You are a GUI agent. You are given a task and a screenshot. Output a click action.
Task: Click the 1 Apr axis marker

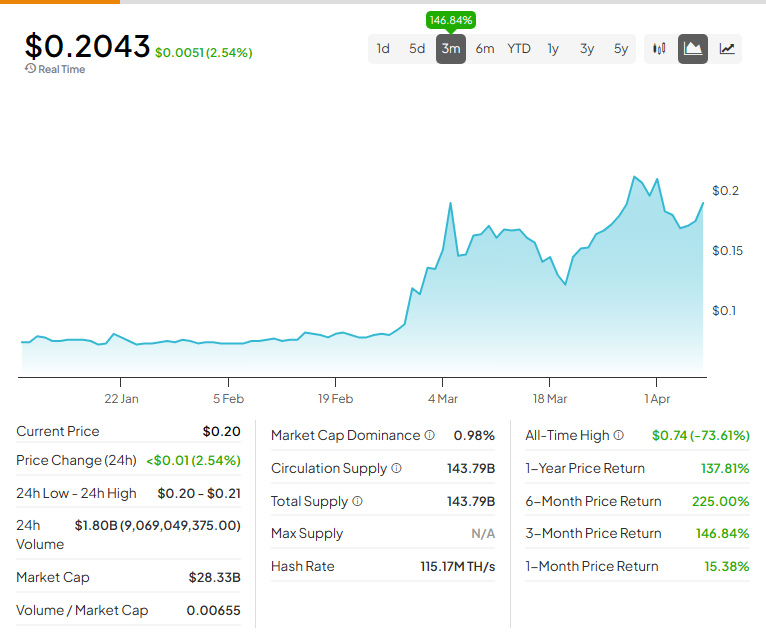657,399
